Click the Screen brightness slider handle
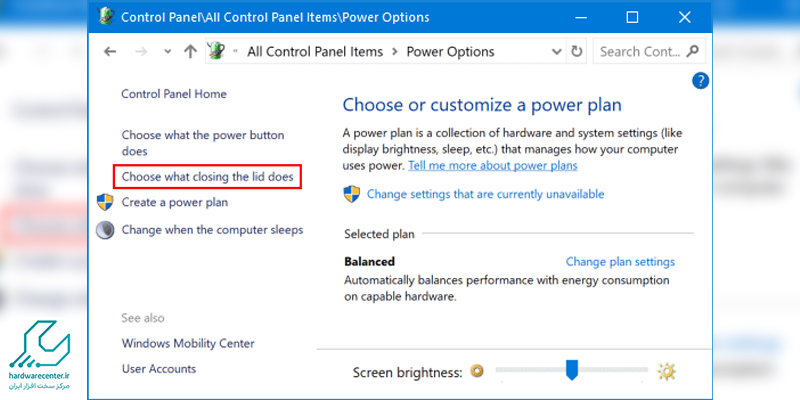 [572, 371]
